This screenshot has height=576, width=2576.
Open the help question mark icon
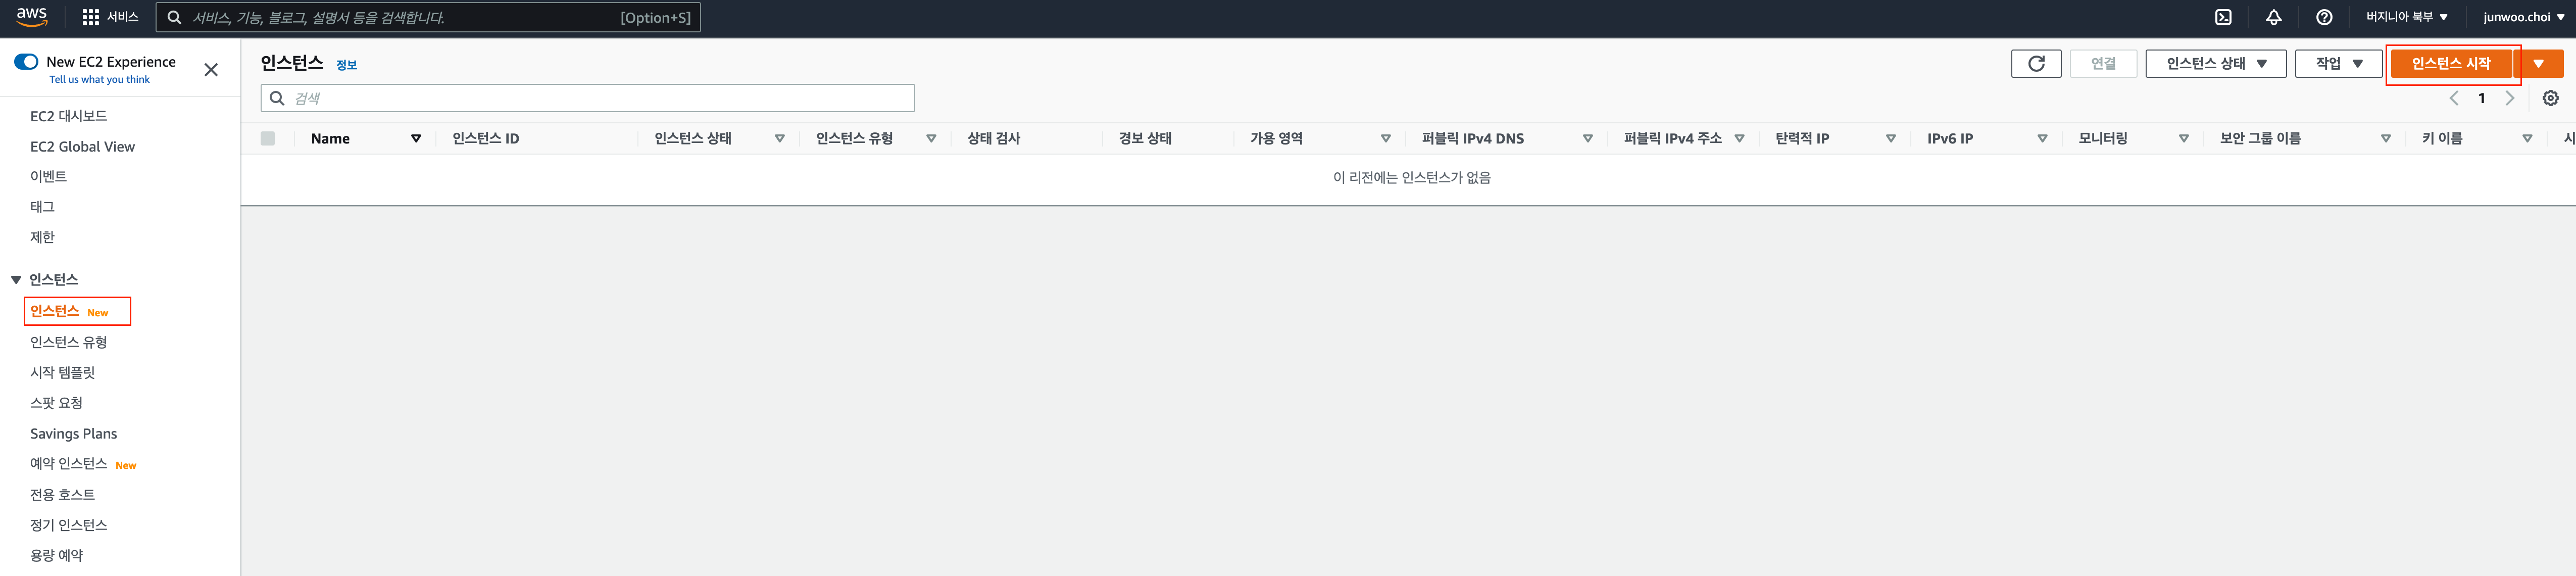(2324, 17)
